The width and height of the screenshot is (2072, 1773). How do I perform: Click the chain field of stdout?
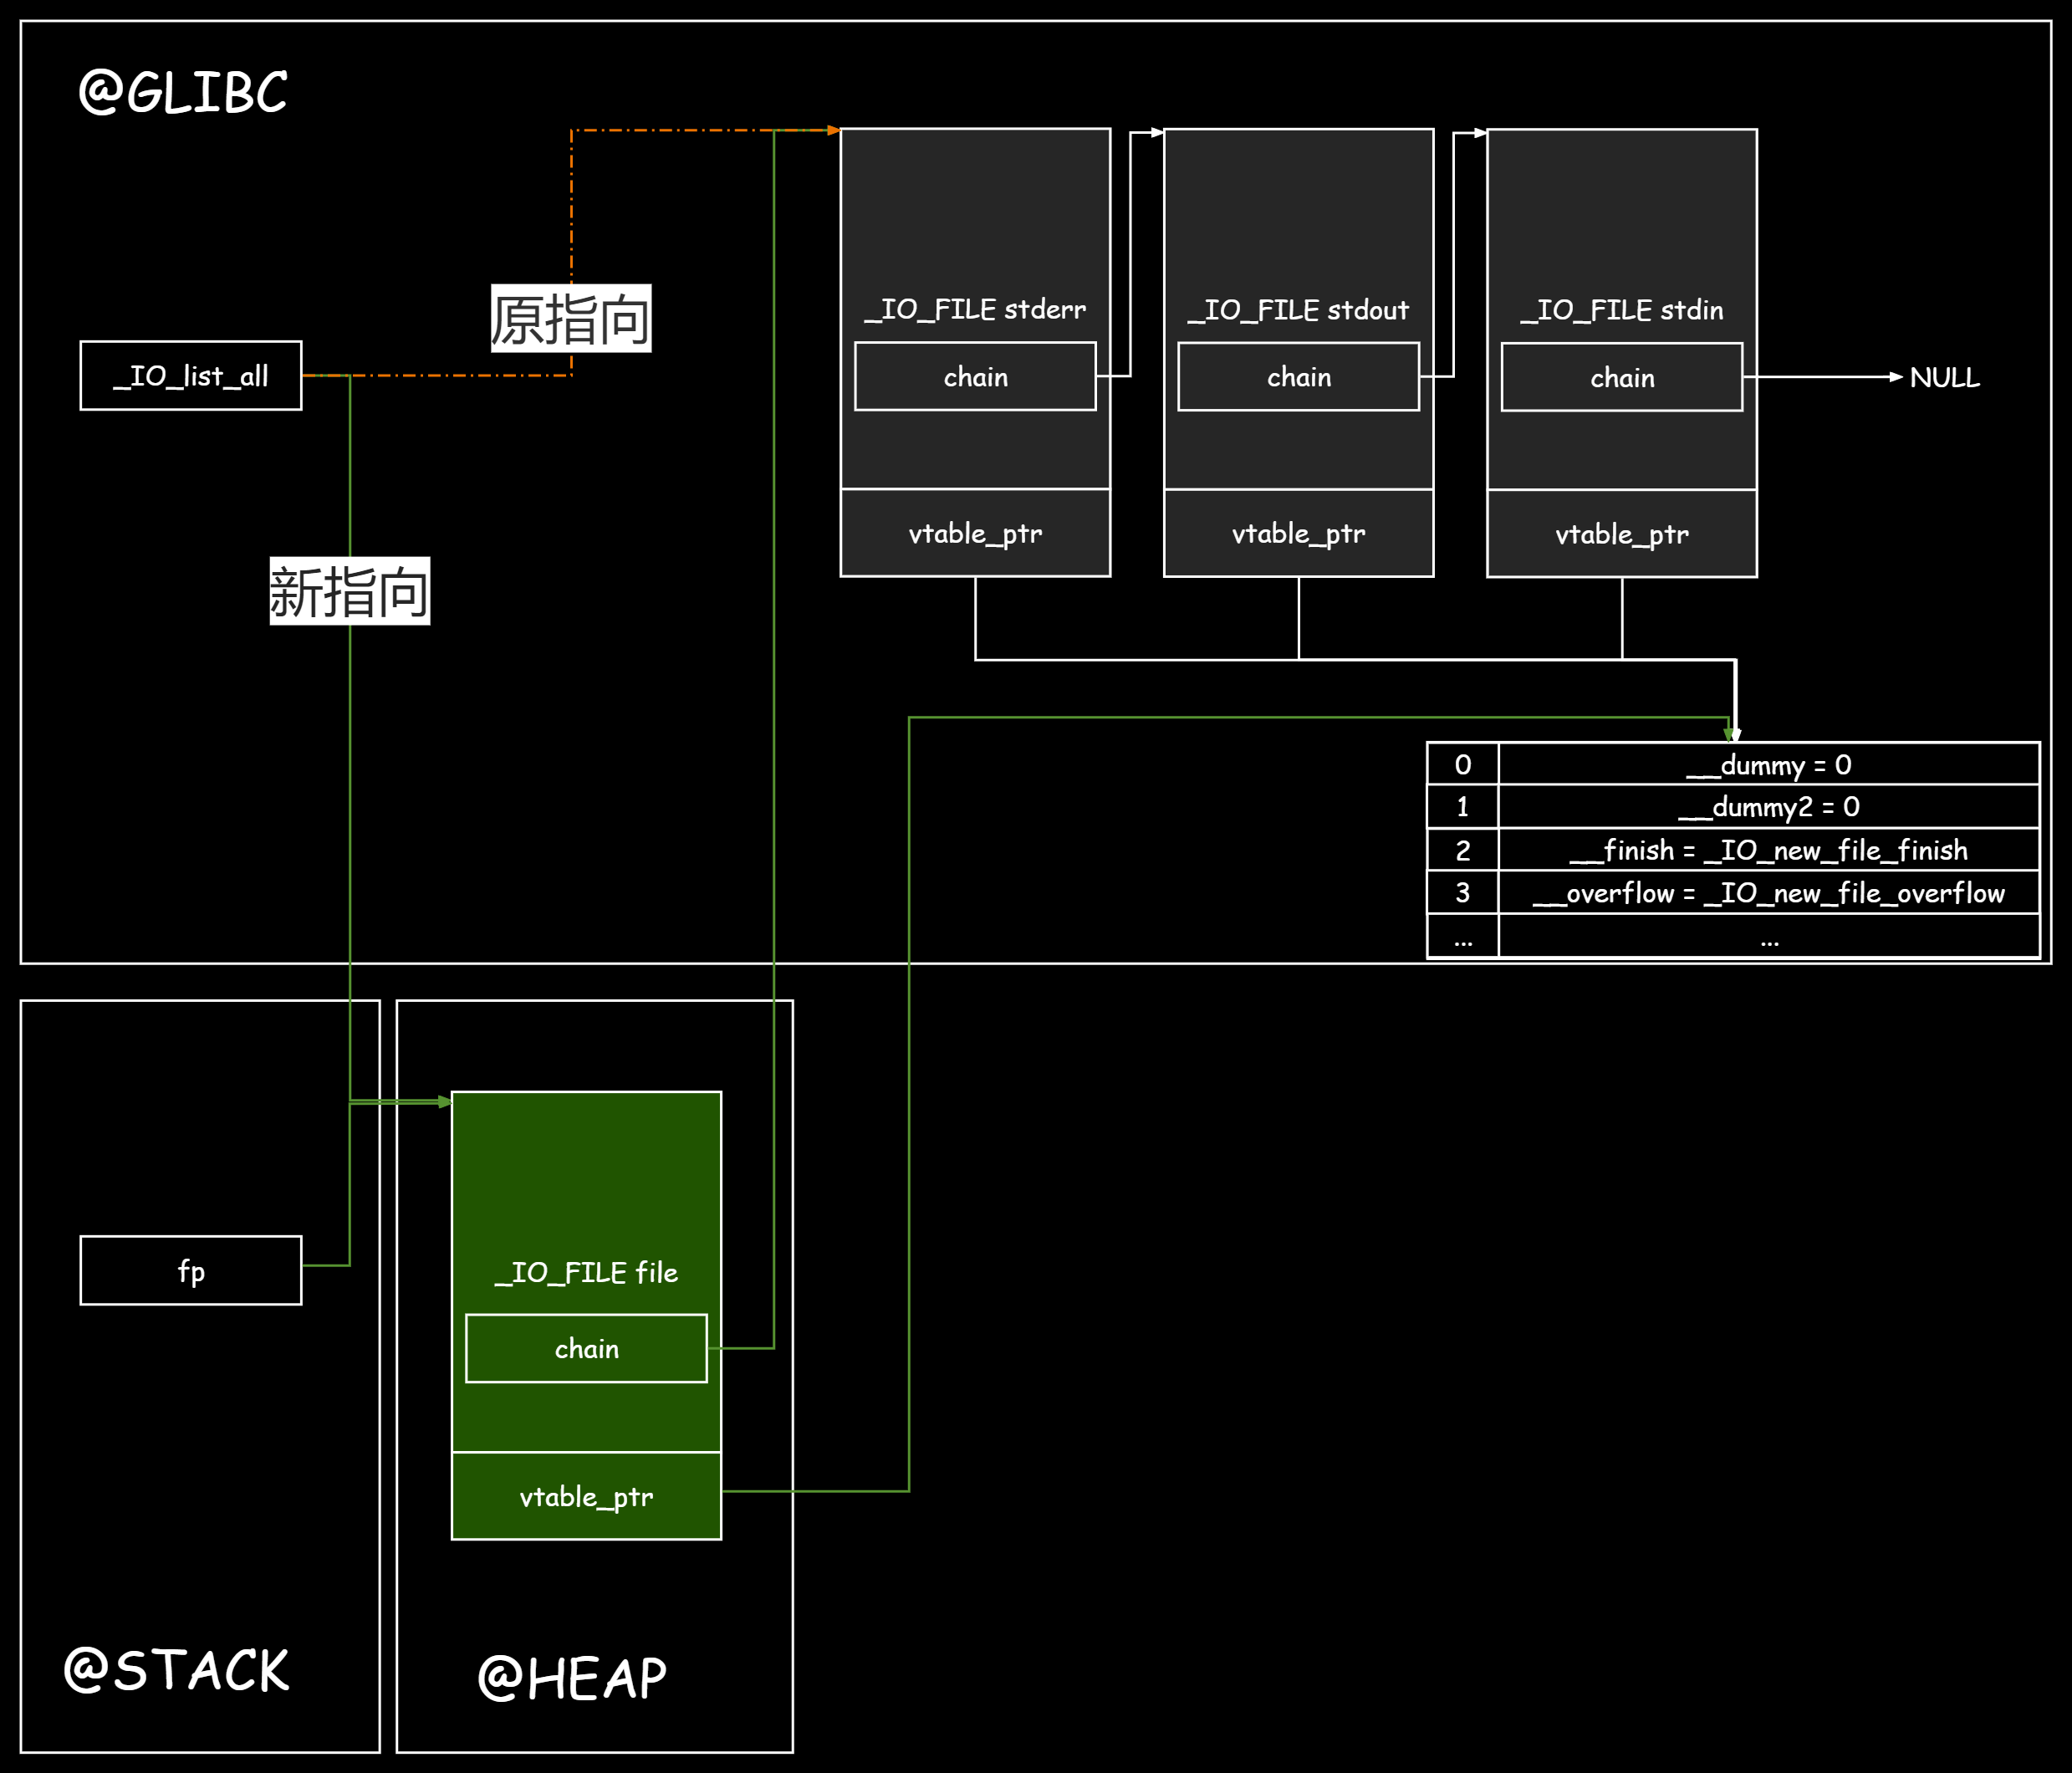(1298, 377)
